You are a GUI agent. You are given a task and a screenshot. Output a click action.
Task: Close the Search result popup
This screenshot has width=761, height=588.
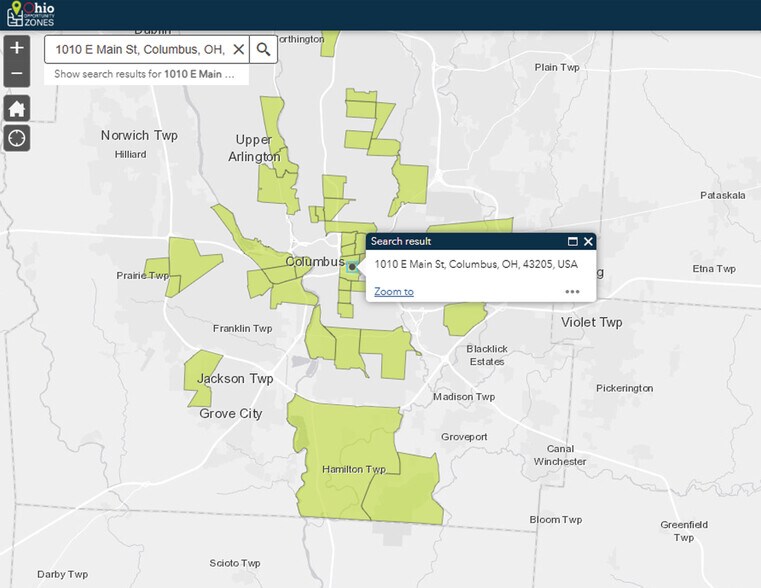(x=588, y=242)
